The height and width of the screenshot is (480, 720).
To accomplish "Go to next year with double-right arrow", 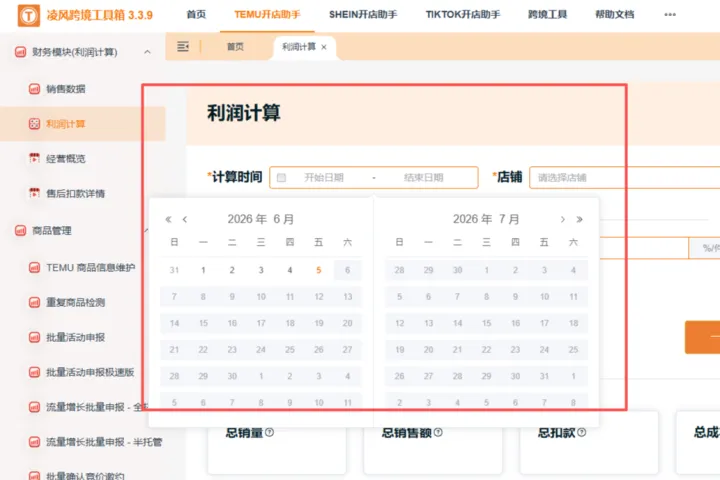I will (579, 219).
